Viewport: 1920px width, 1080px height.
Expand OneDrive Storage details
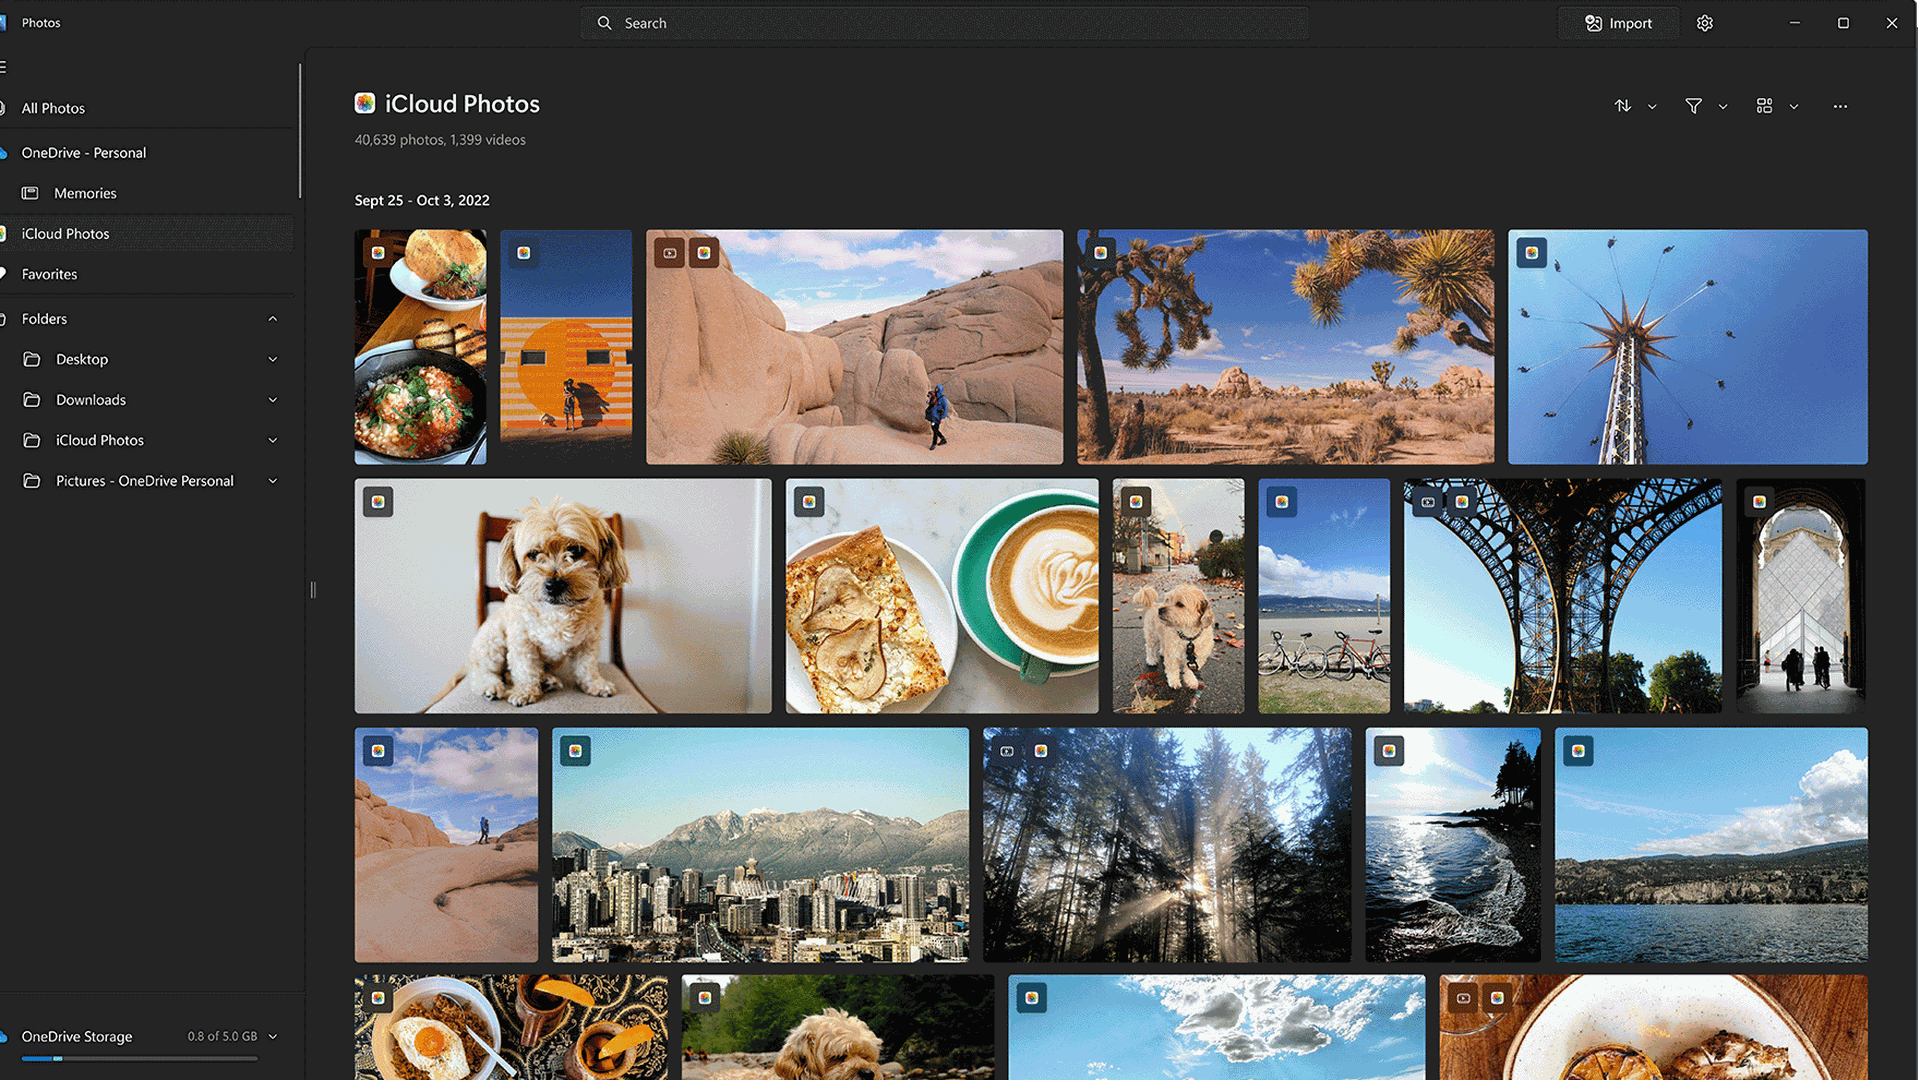pos(274,1037)
